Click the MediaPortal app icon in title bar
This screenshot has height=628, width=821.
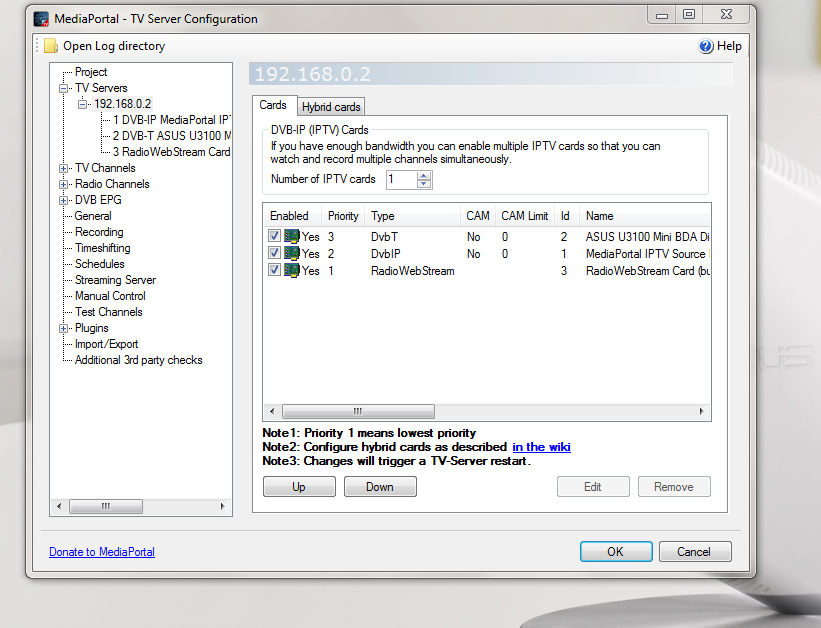[x=41, y=19]
